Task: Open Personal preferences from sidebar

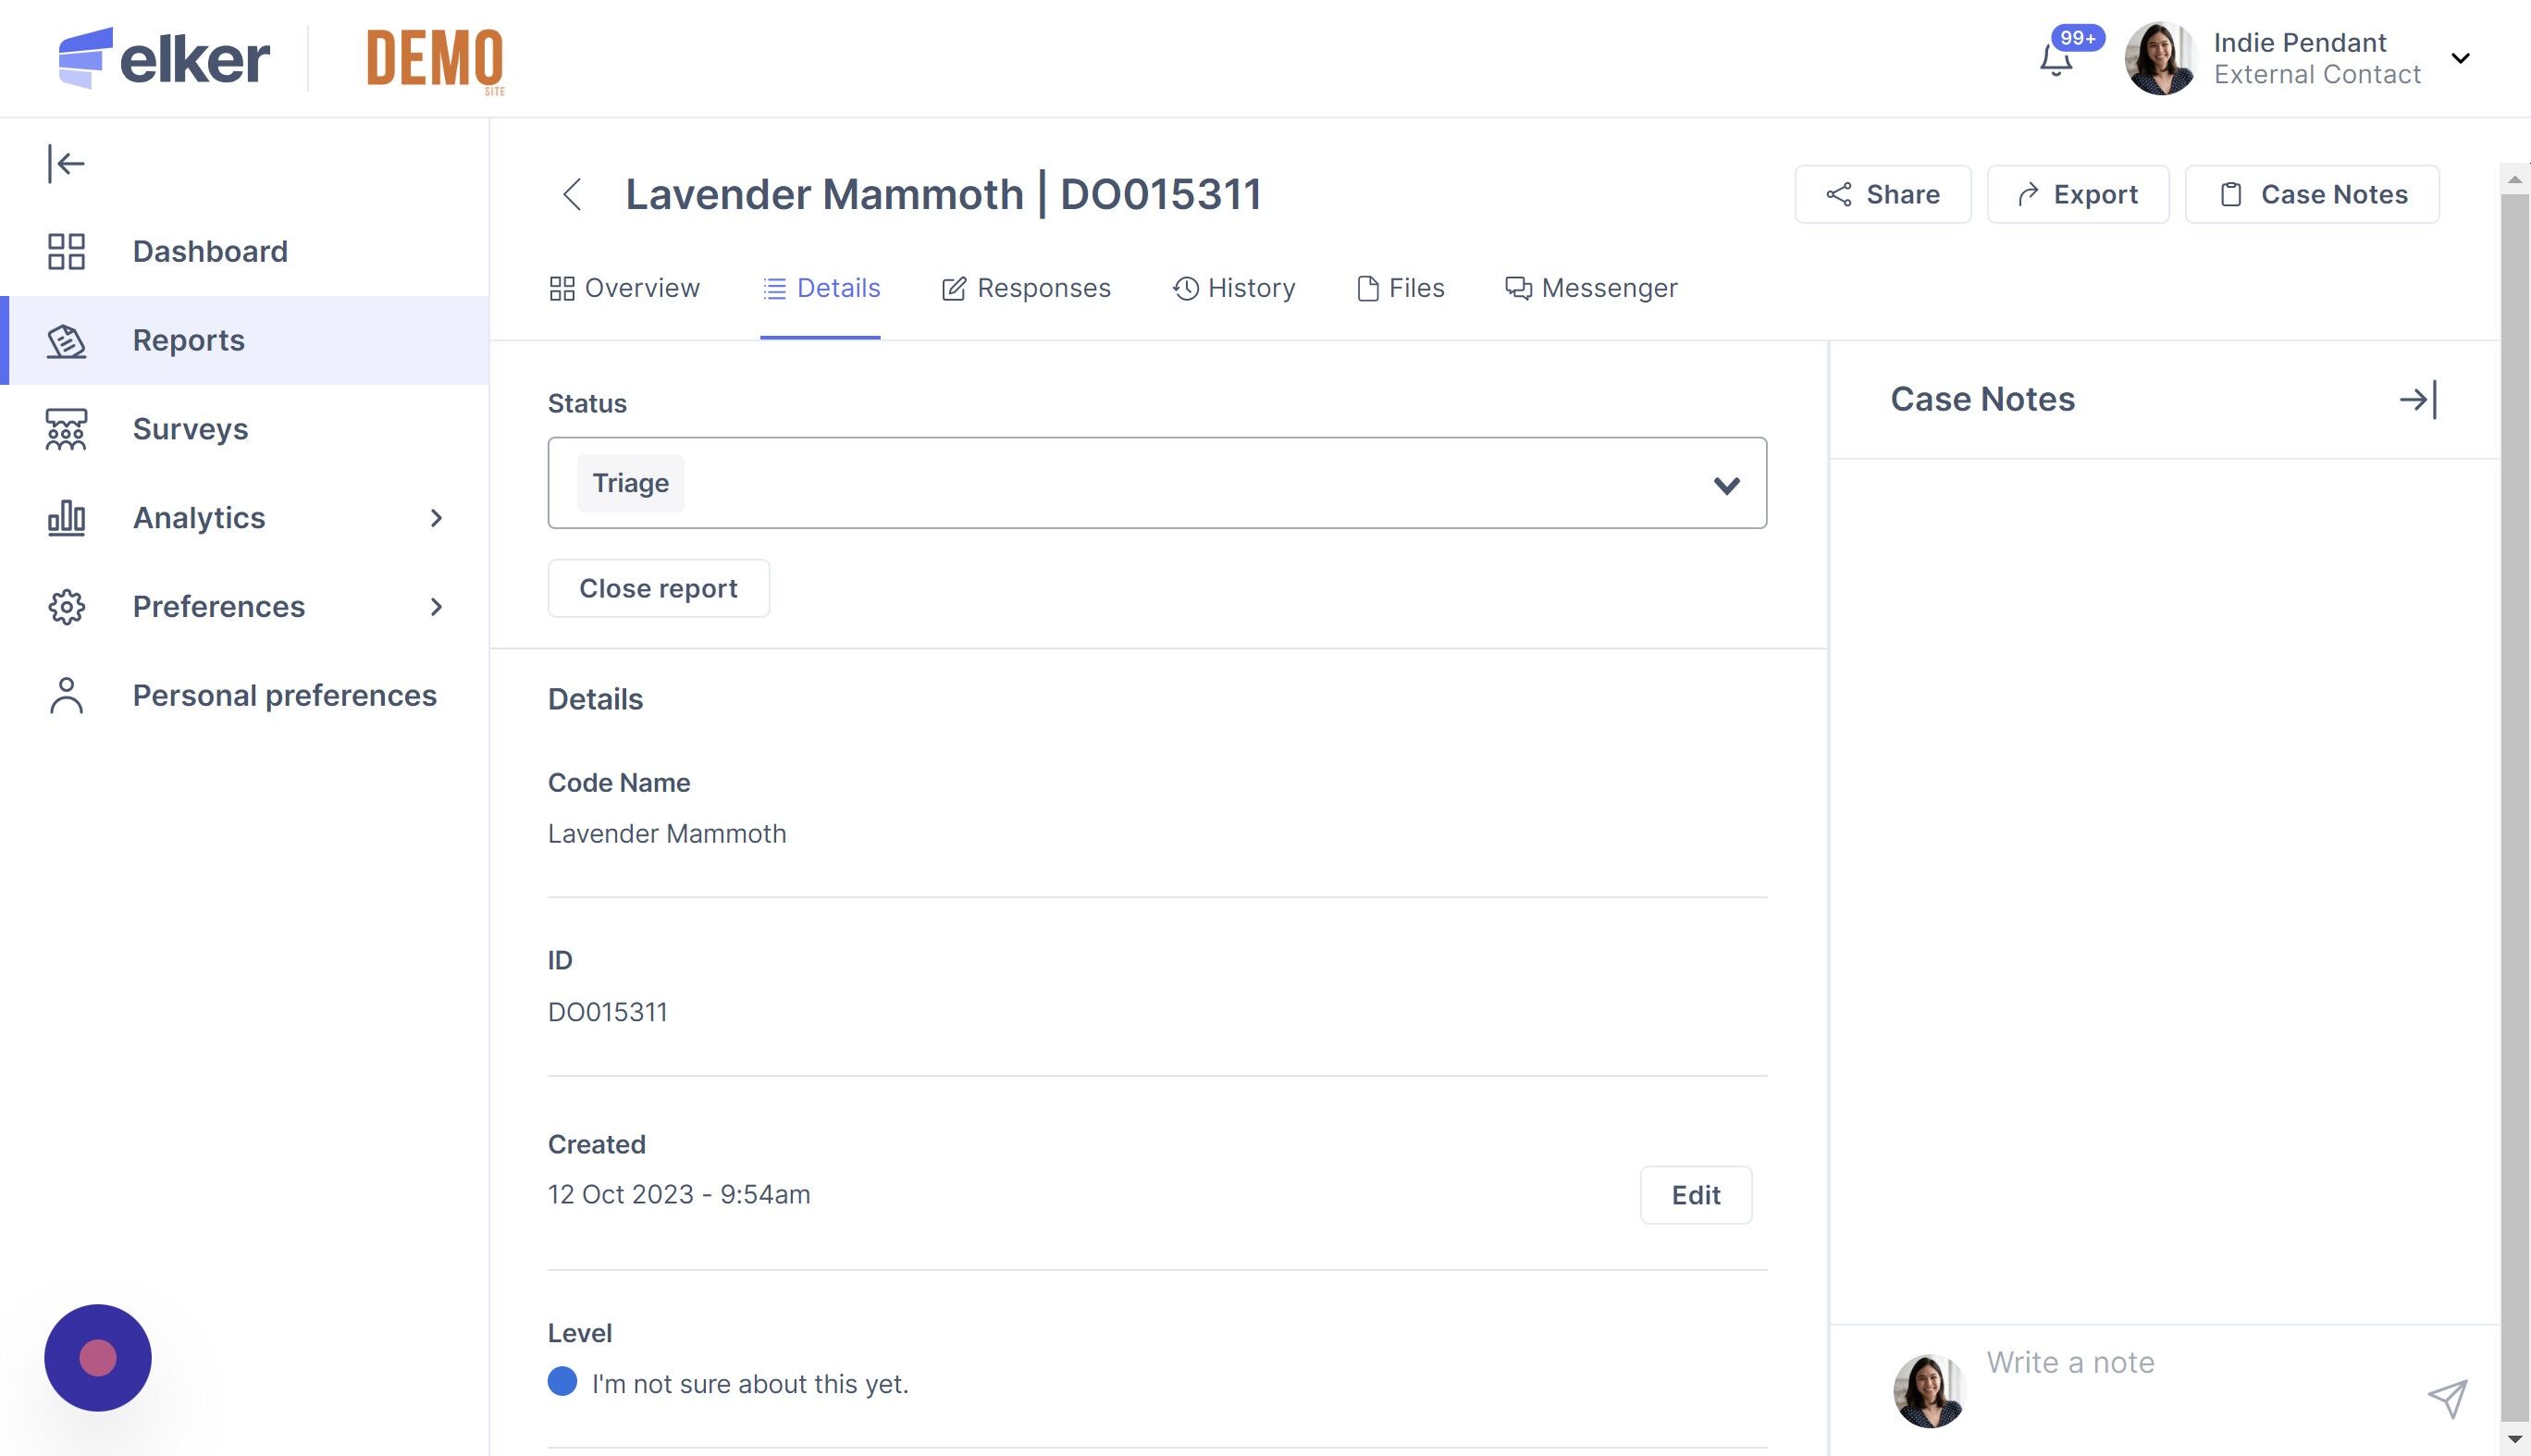Action: click(x=284, y=695)
